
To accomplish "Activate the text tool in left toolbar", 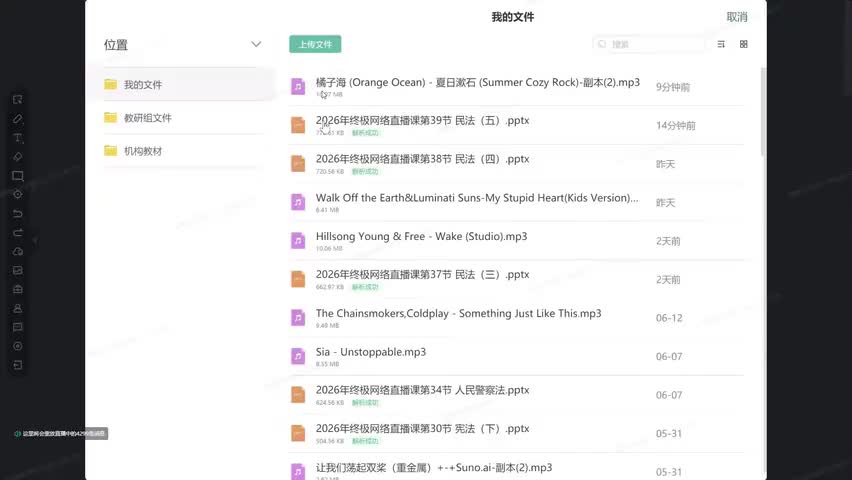I will point(17,138).
